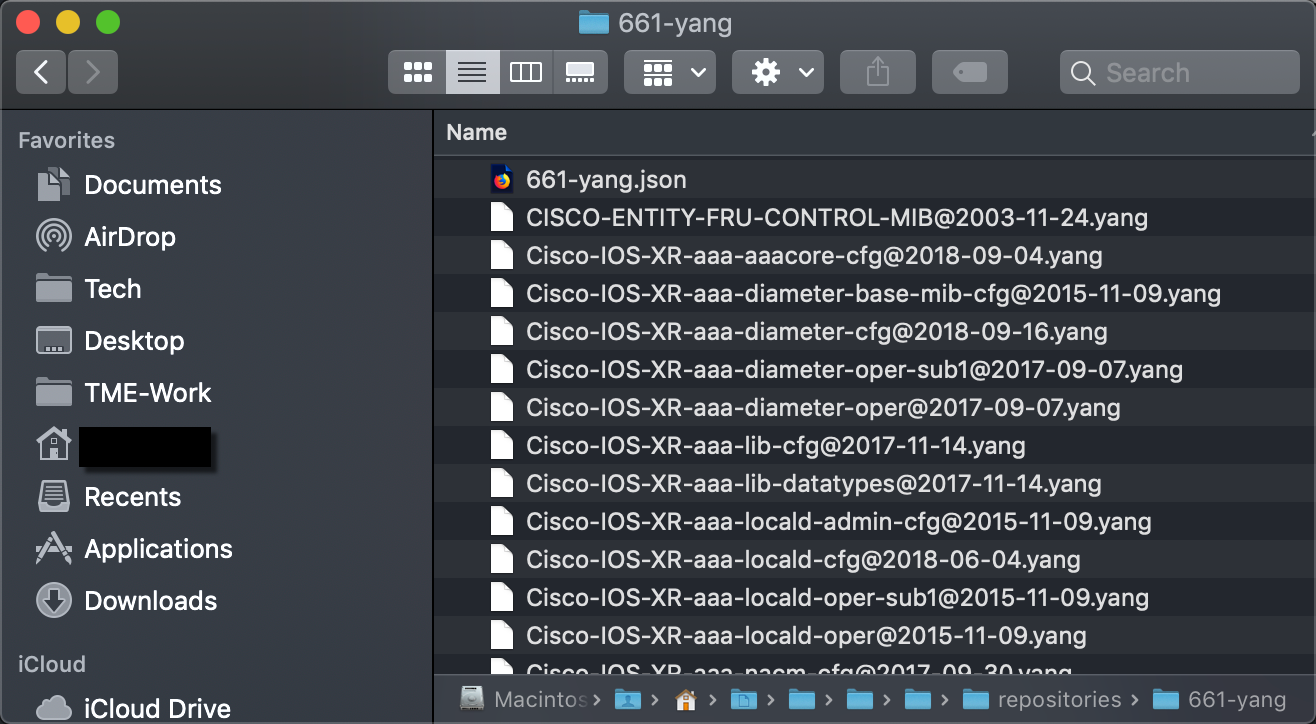Select Cisco-IOS-XR-aaa-locald-oper@2015-11-09.yang

(875, 636)
